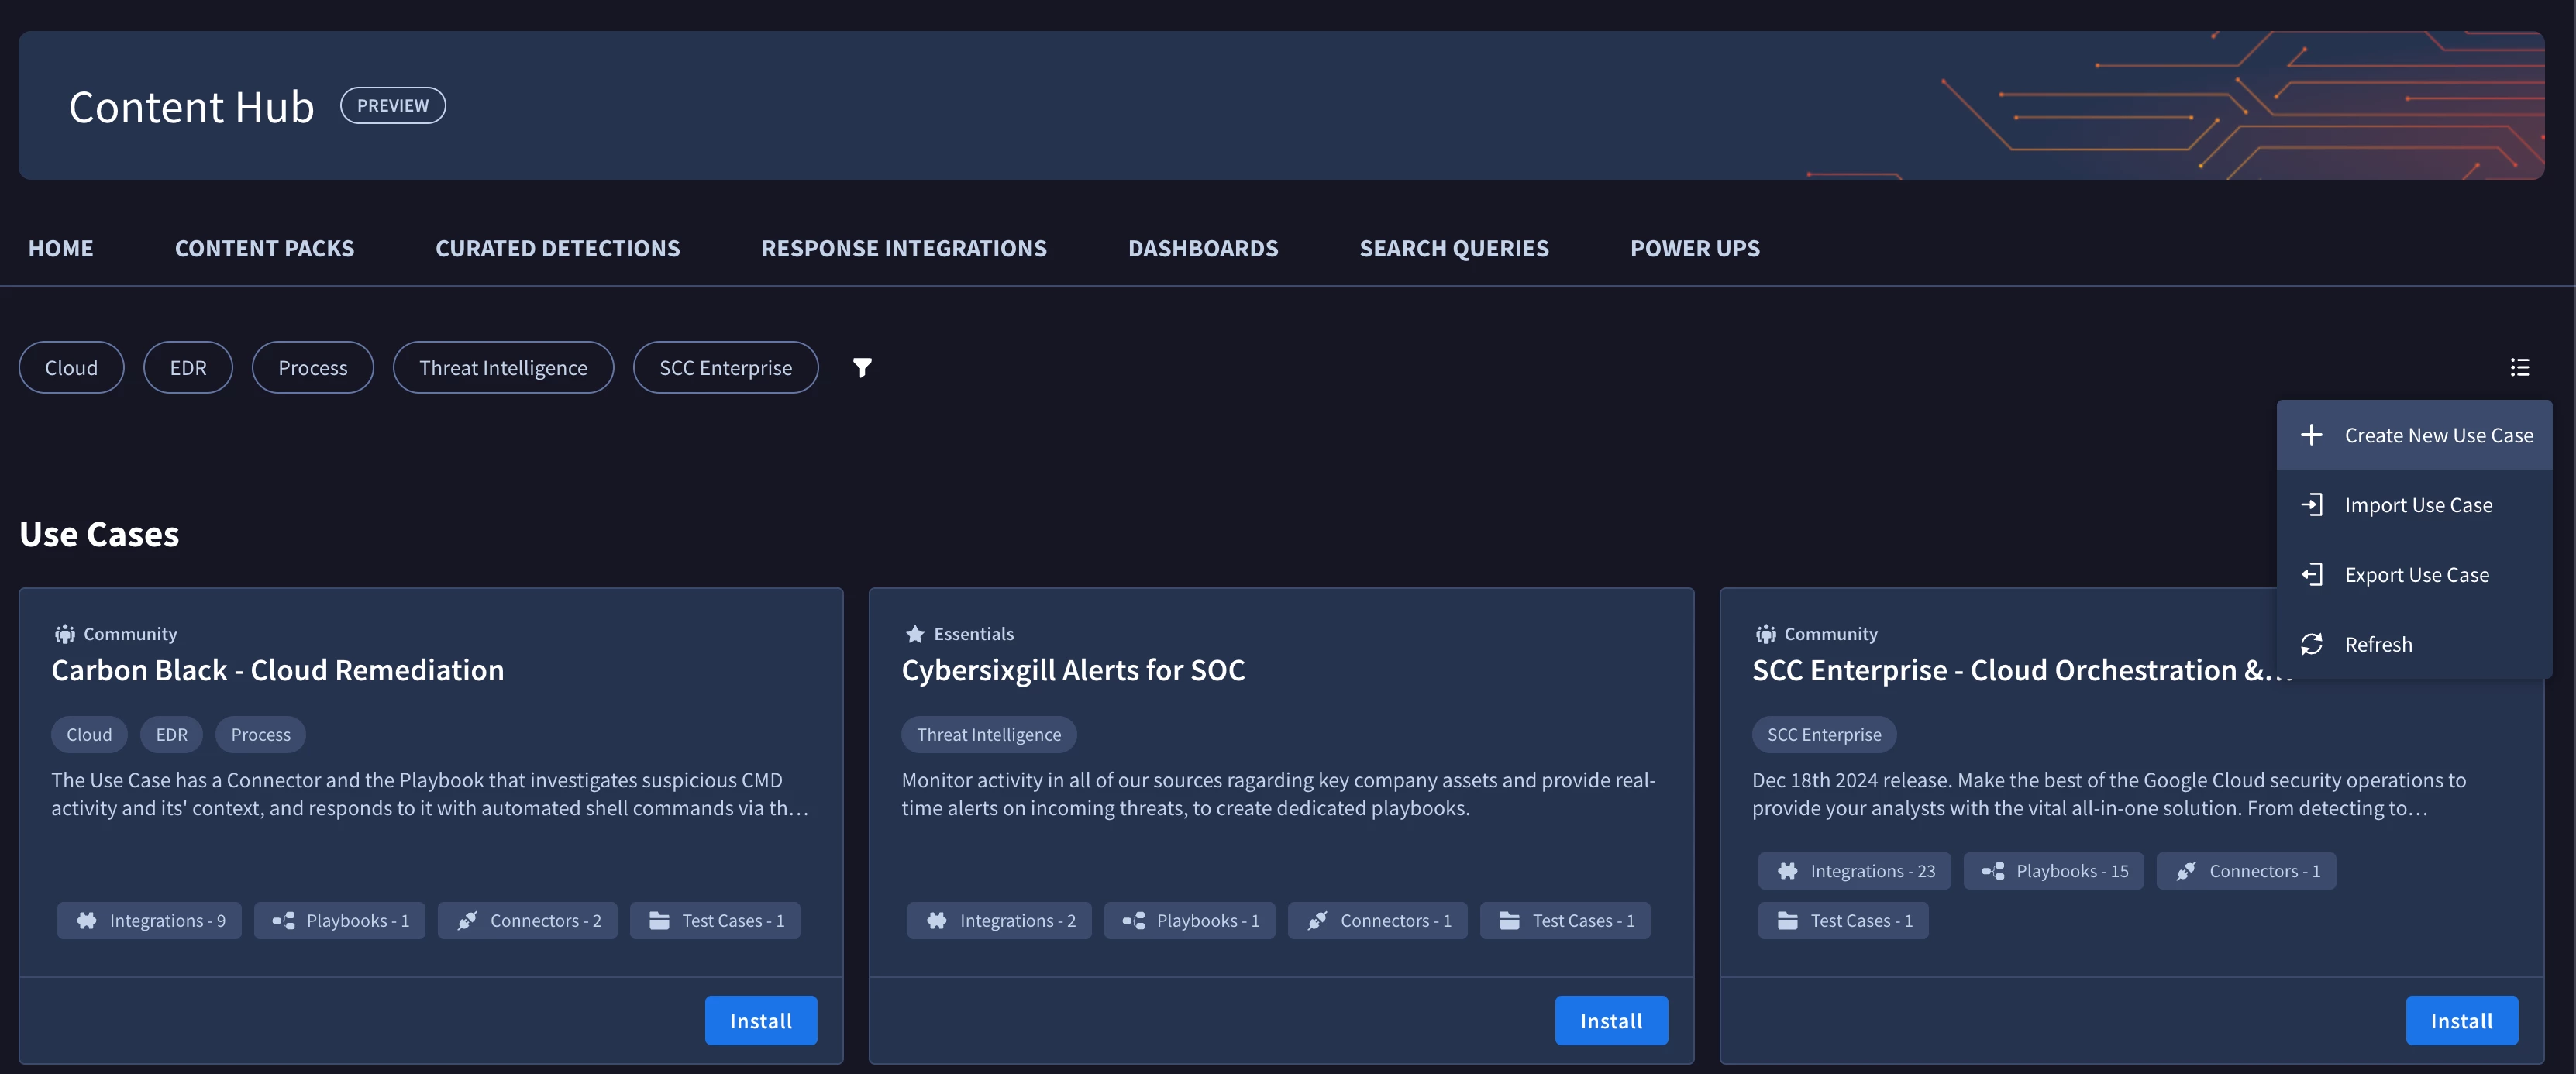Screen dimensions: 2576x1074
Task: Install Cybersixgill Alerts for SOC
Action: [x=1611, y=1020]
